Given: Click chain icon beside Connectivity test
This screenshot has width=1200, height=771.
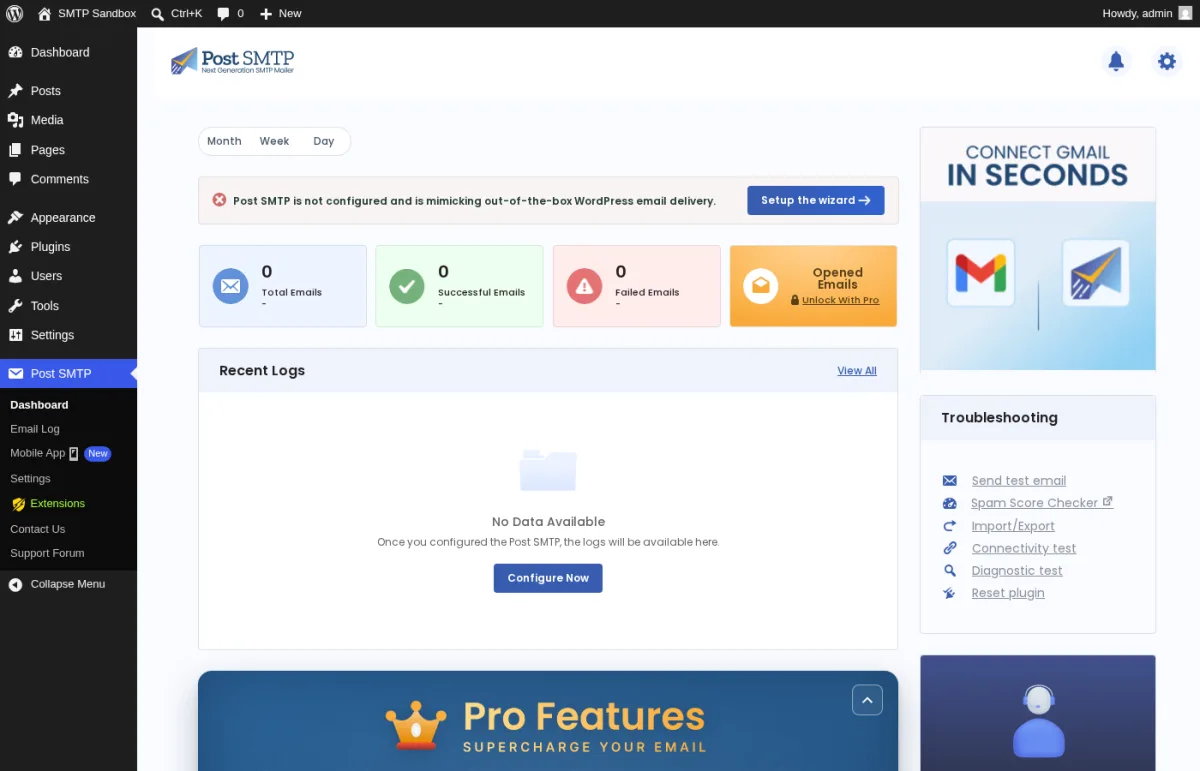Looking at the screenshot, I should pos(950,548).
